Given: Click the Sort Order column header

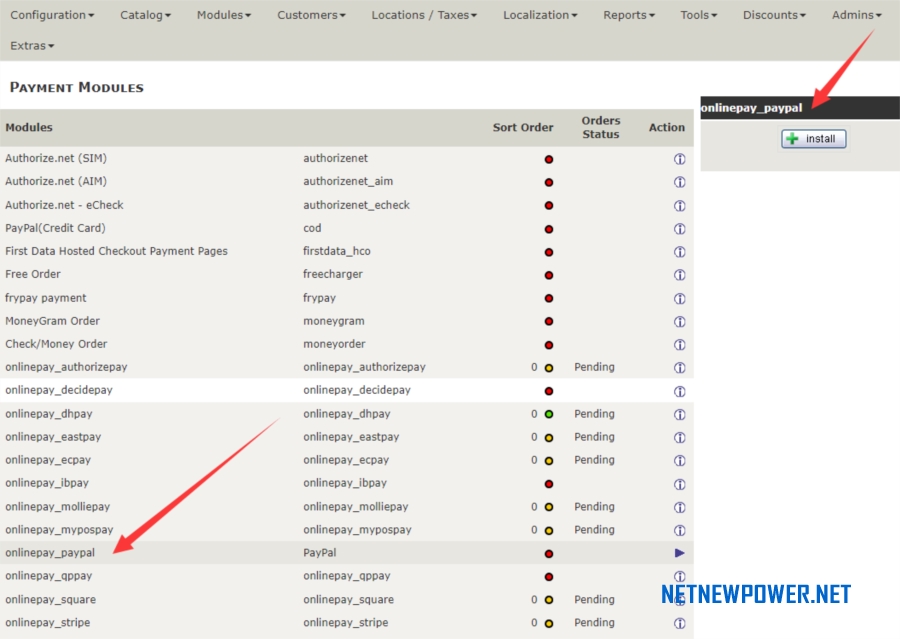Looking at the screenshot, I should coord(523,127).
